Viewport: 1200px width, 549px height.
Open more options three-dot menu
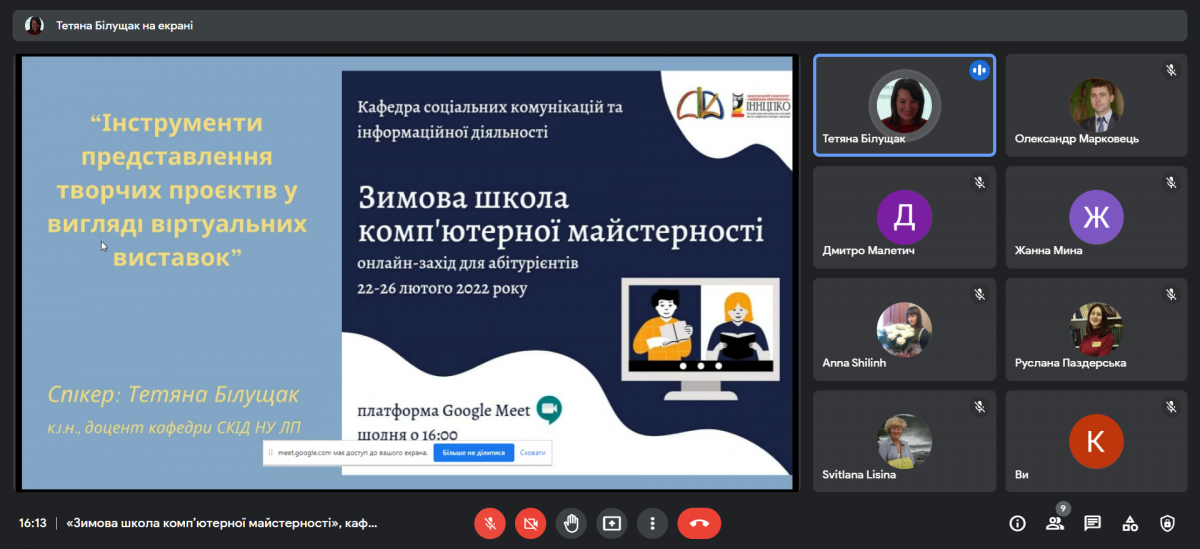click(652, 523)
